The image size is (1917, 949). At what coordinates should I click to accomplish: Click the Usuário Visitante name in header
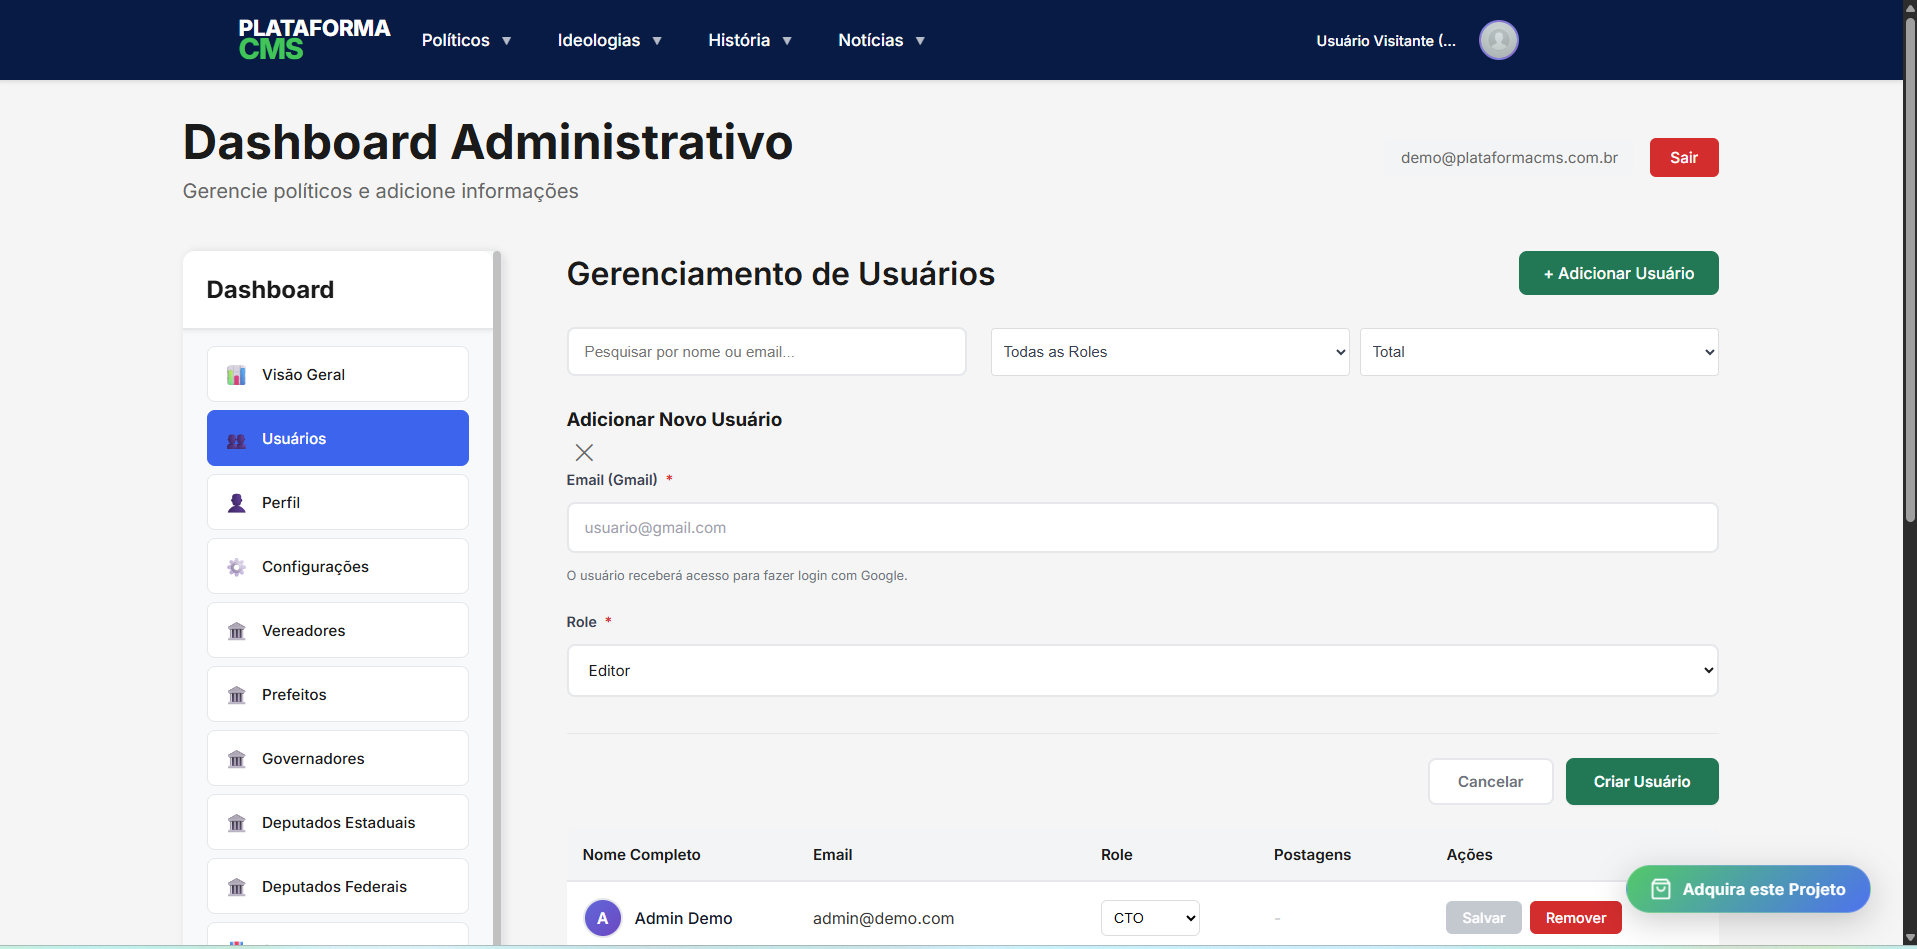click(1386, 41)
